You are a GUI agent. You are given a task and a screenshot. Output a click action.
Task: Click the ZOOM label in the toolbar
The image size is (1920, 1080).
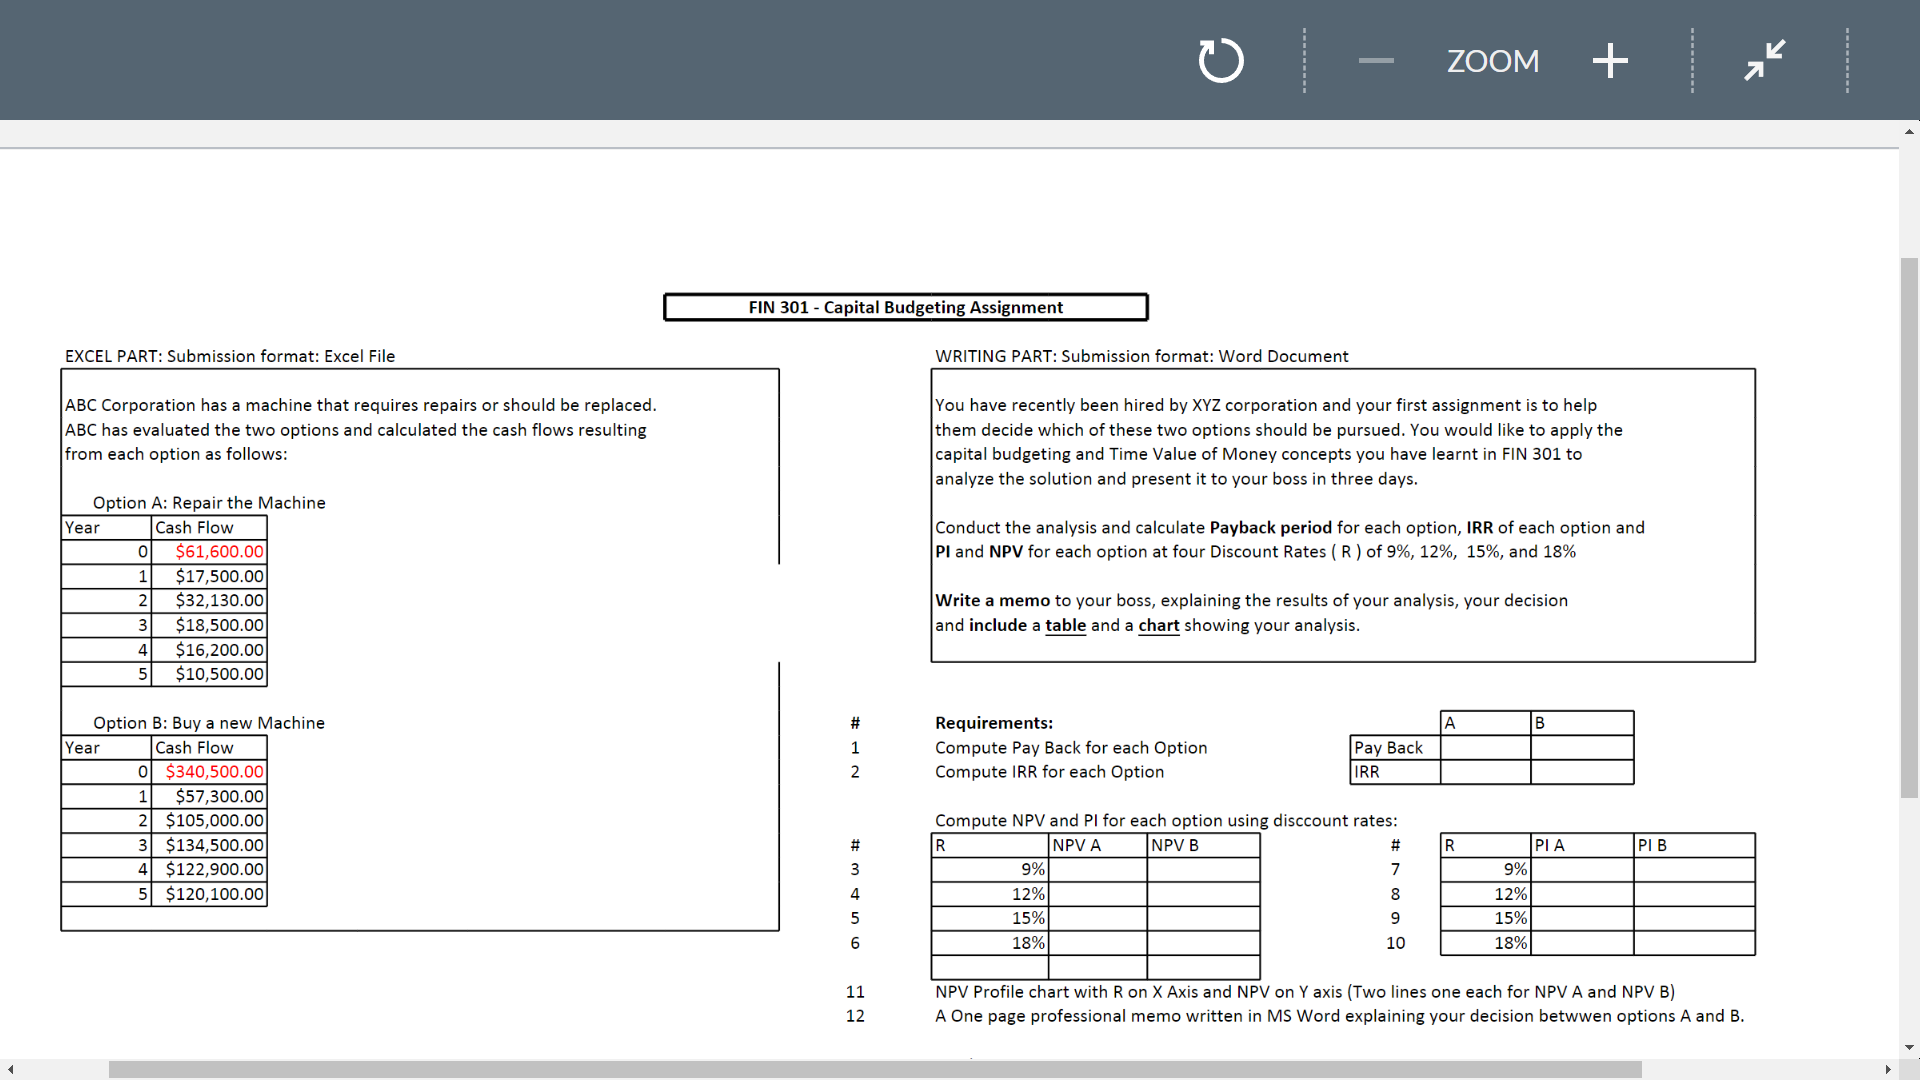[1492, 60]
